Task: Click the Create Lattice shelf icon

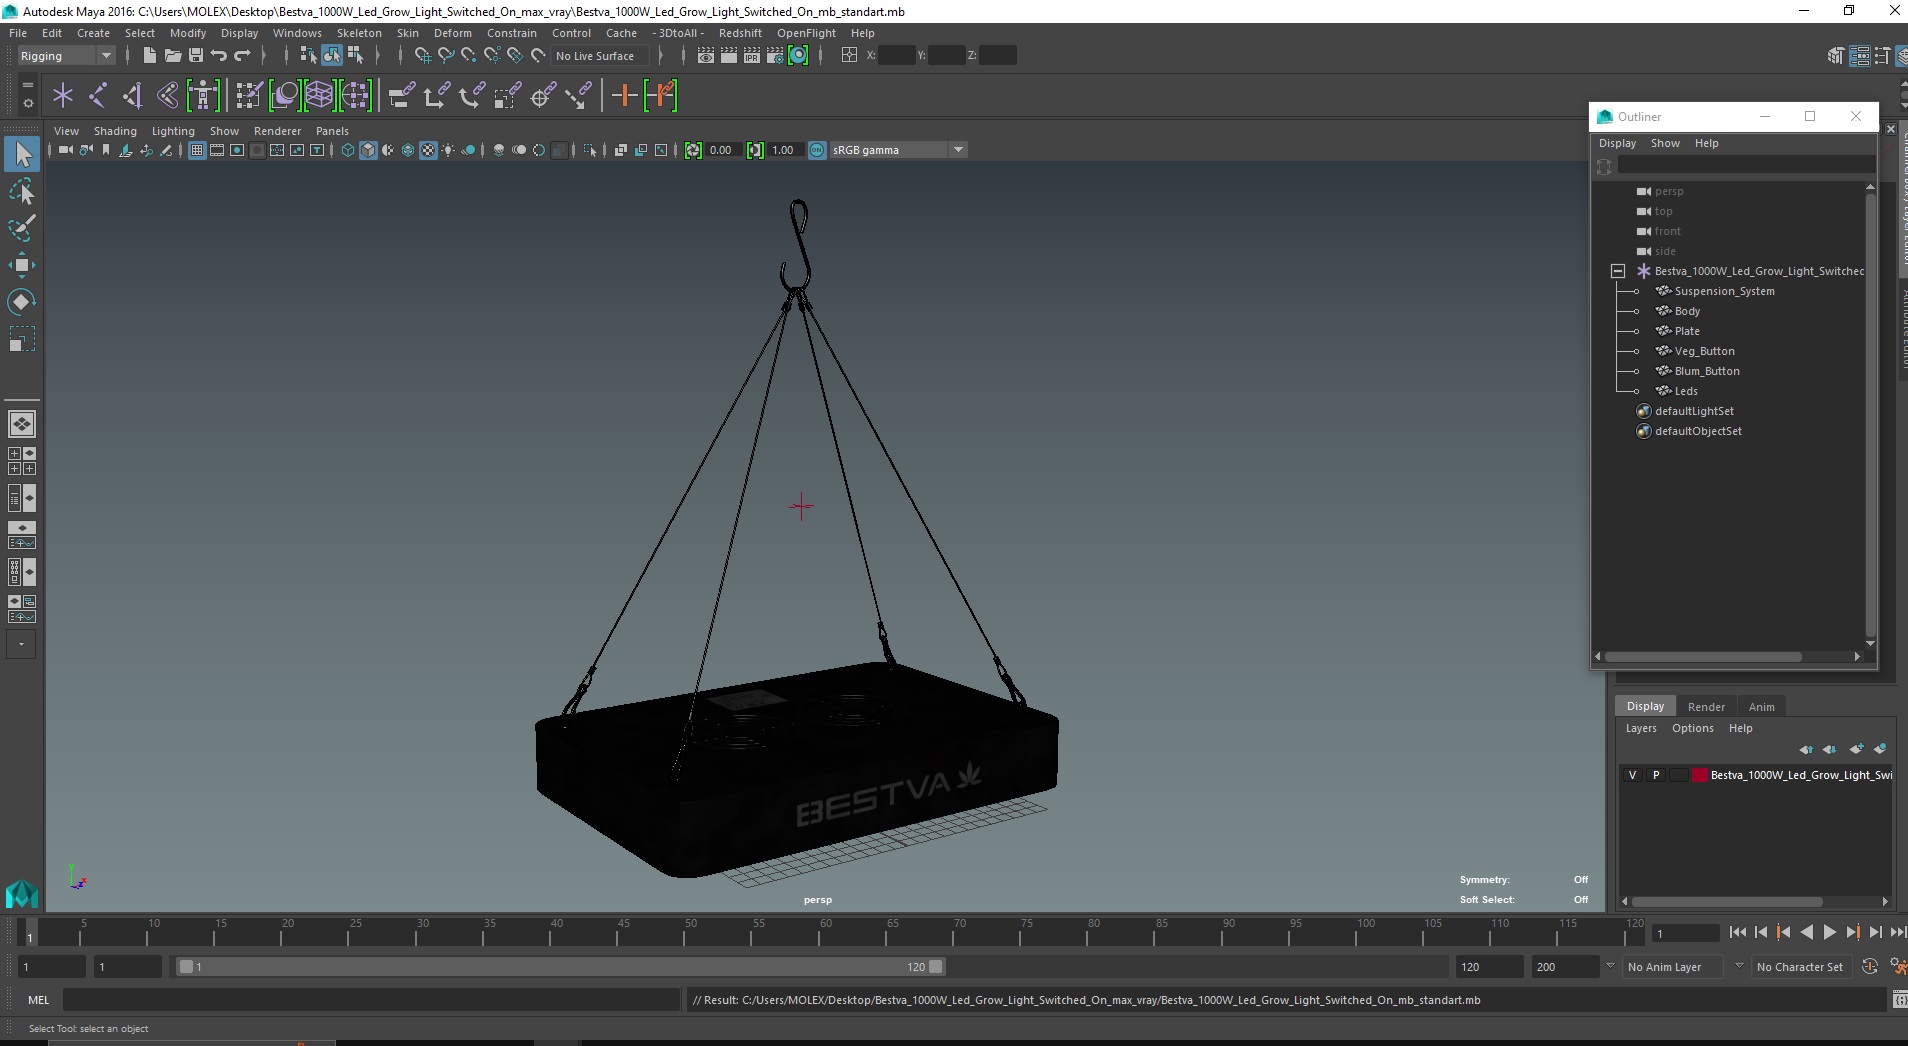Action: (319, 96)
